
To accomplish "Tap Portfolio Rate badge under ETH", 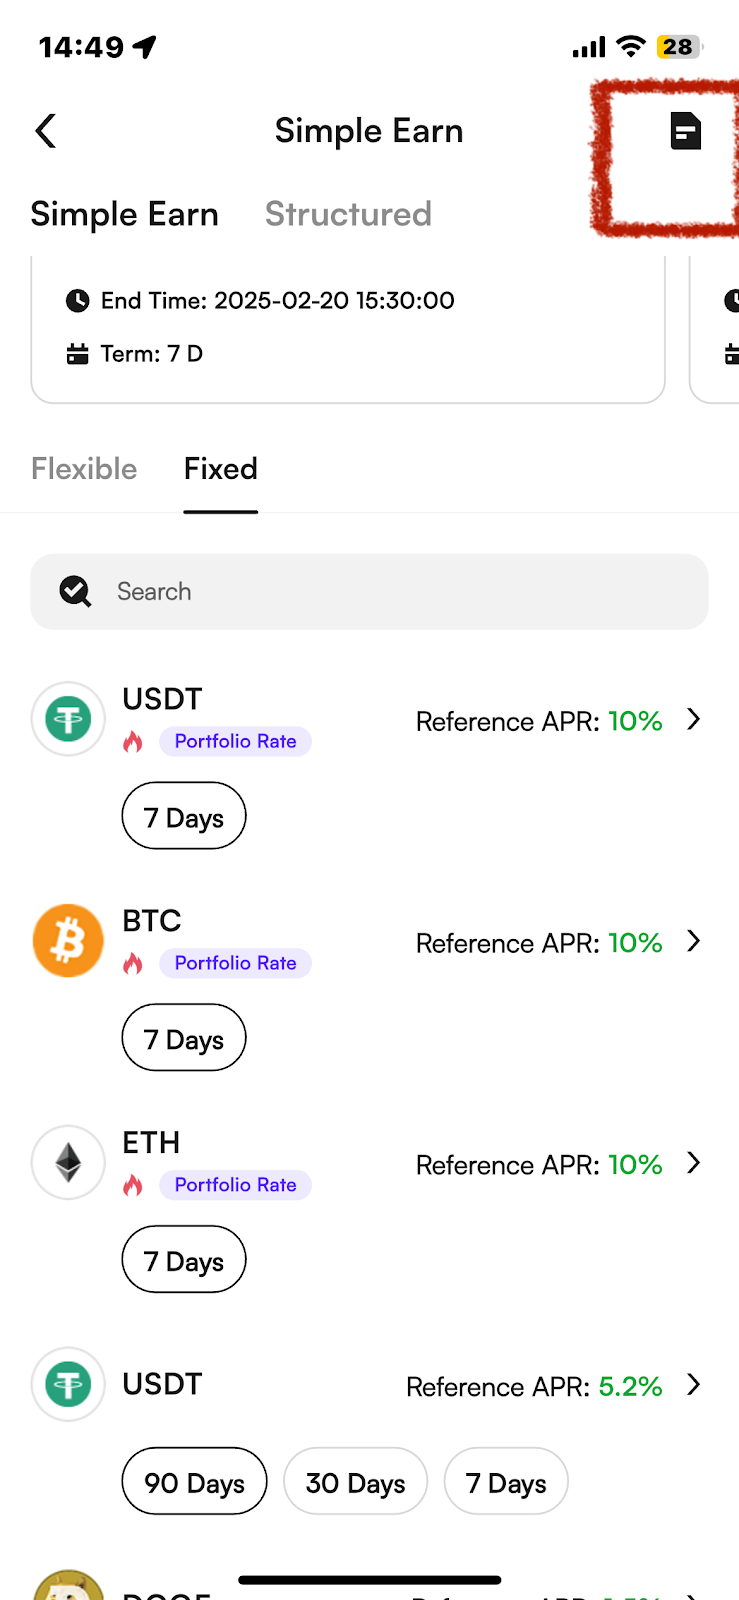I will 235,1185.
